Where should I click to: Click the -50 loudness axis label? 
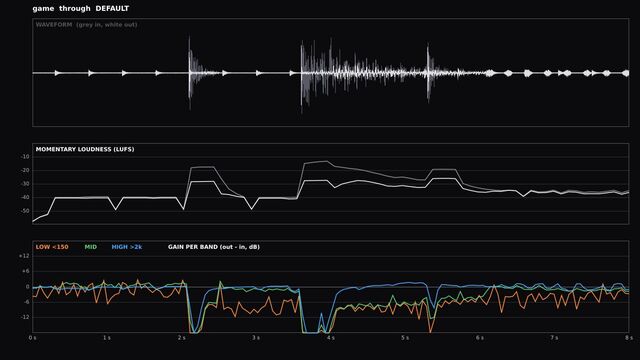tap(25, 211)
